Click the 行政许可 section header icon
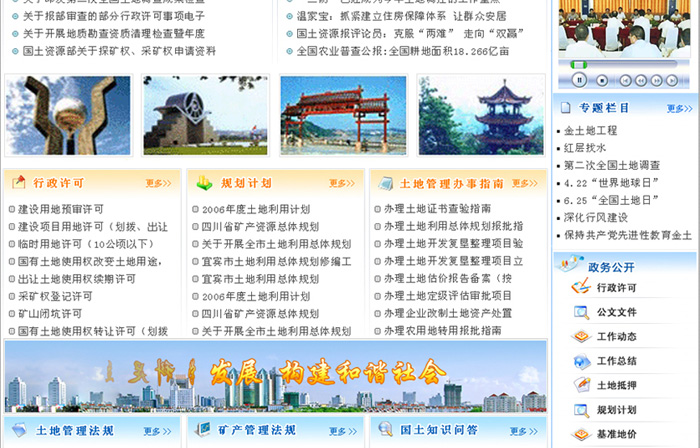This screenshot has height=448, width=700. click(x=19, y=182)
